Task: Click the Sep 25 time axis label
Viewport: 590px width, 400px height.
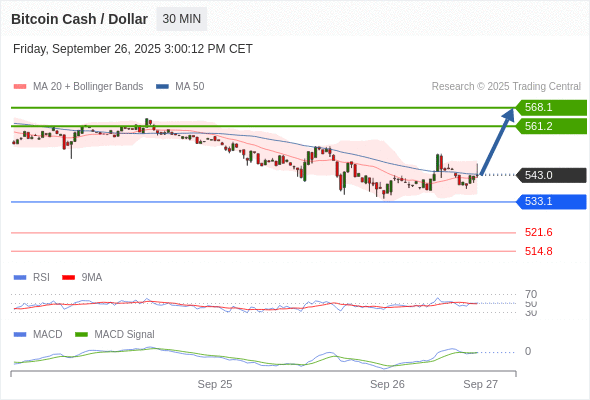Action: coord(215,384)
